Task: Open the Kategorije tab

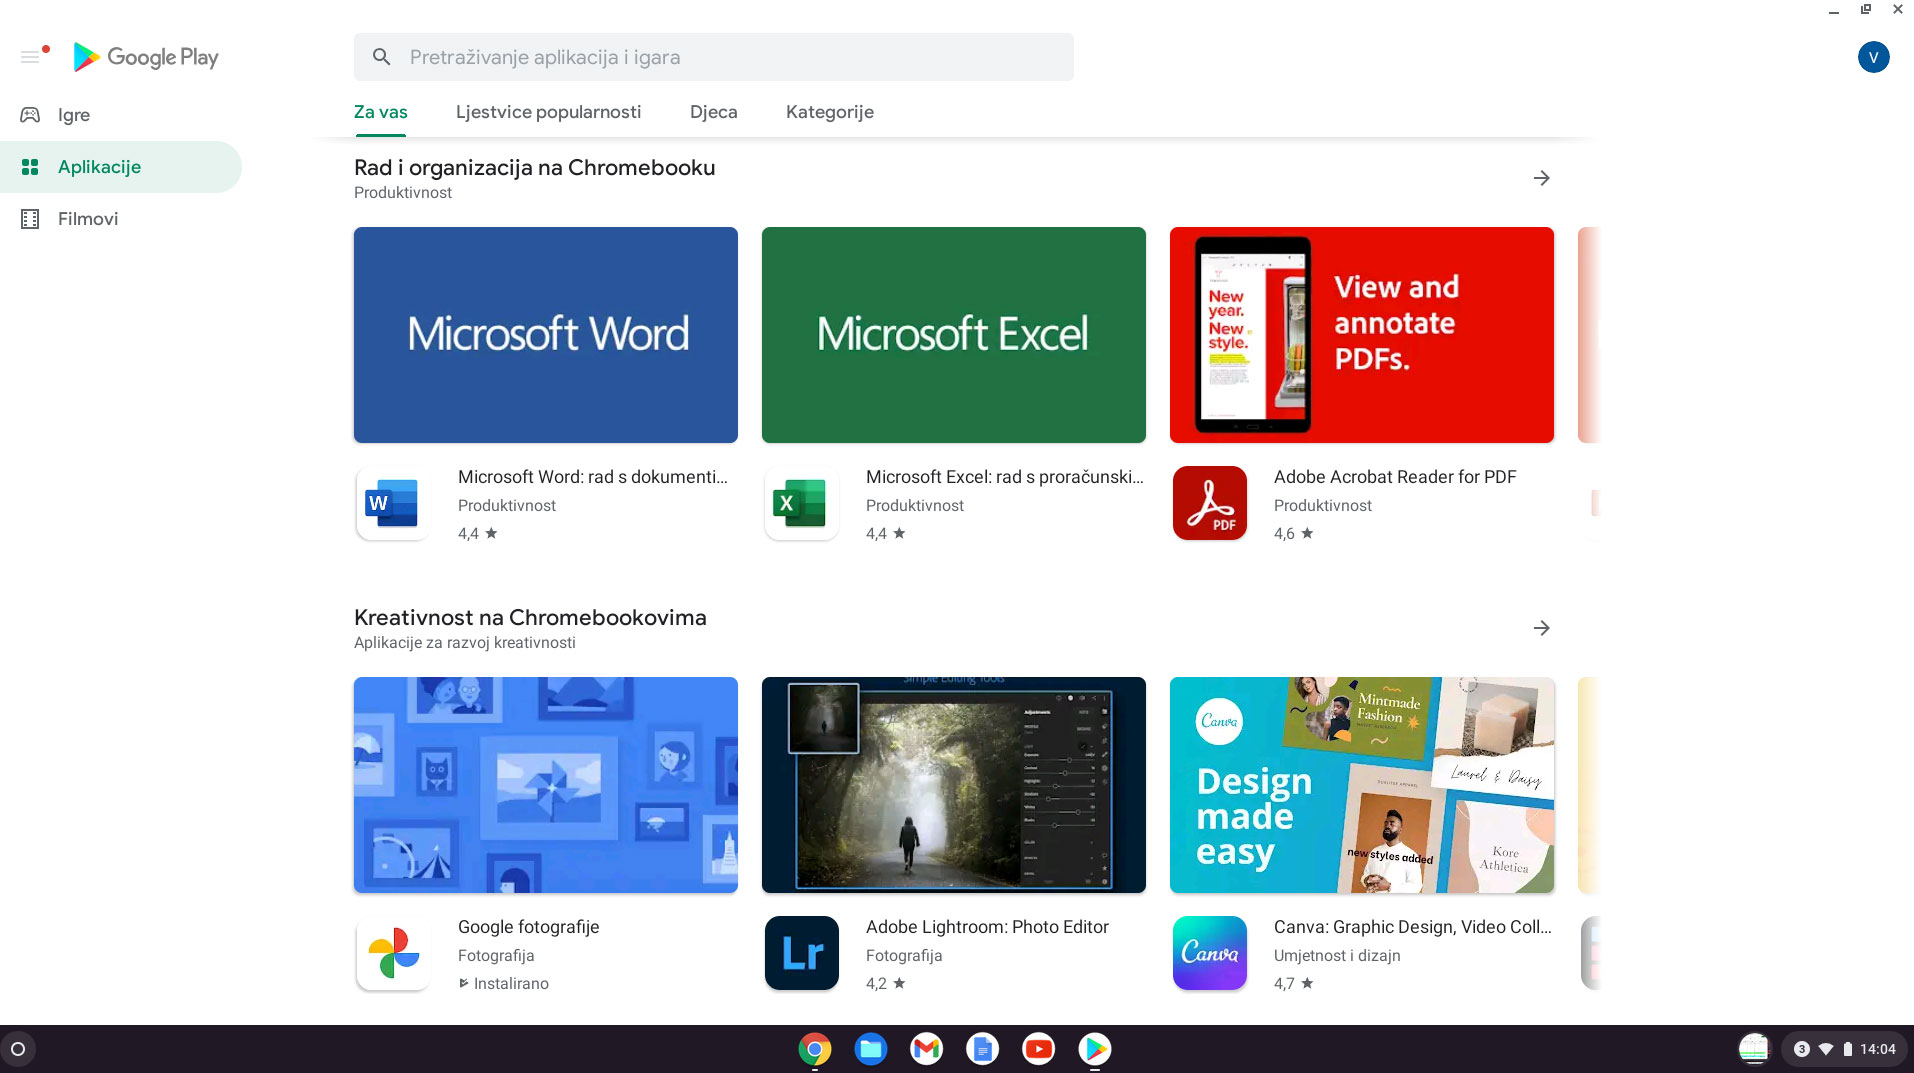Action: [829, 112]
